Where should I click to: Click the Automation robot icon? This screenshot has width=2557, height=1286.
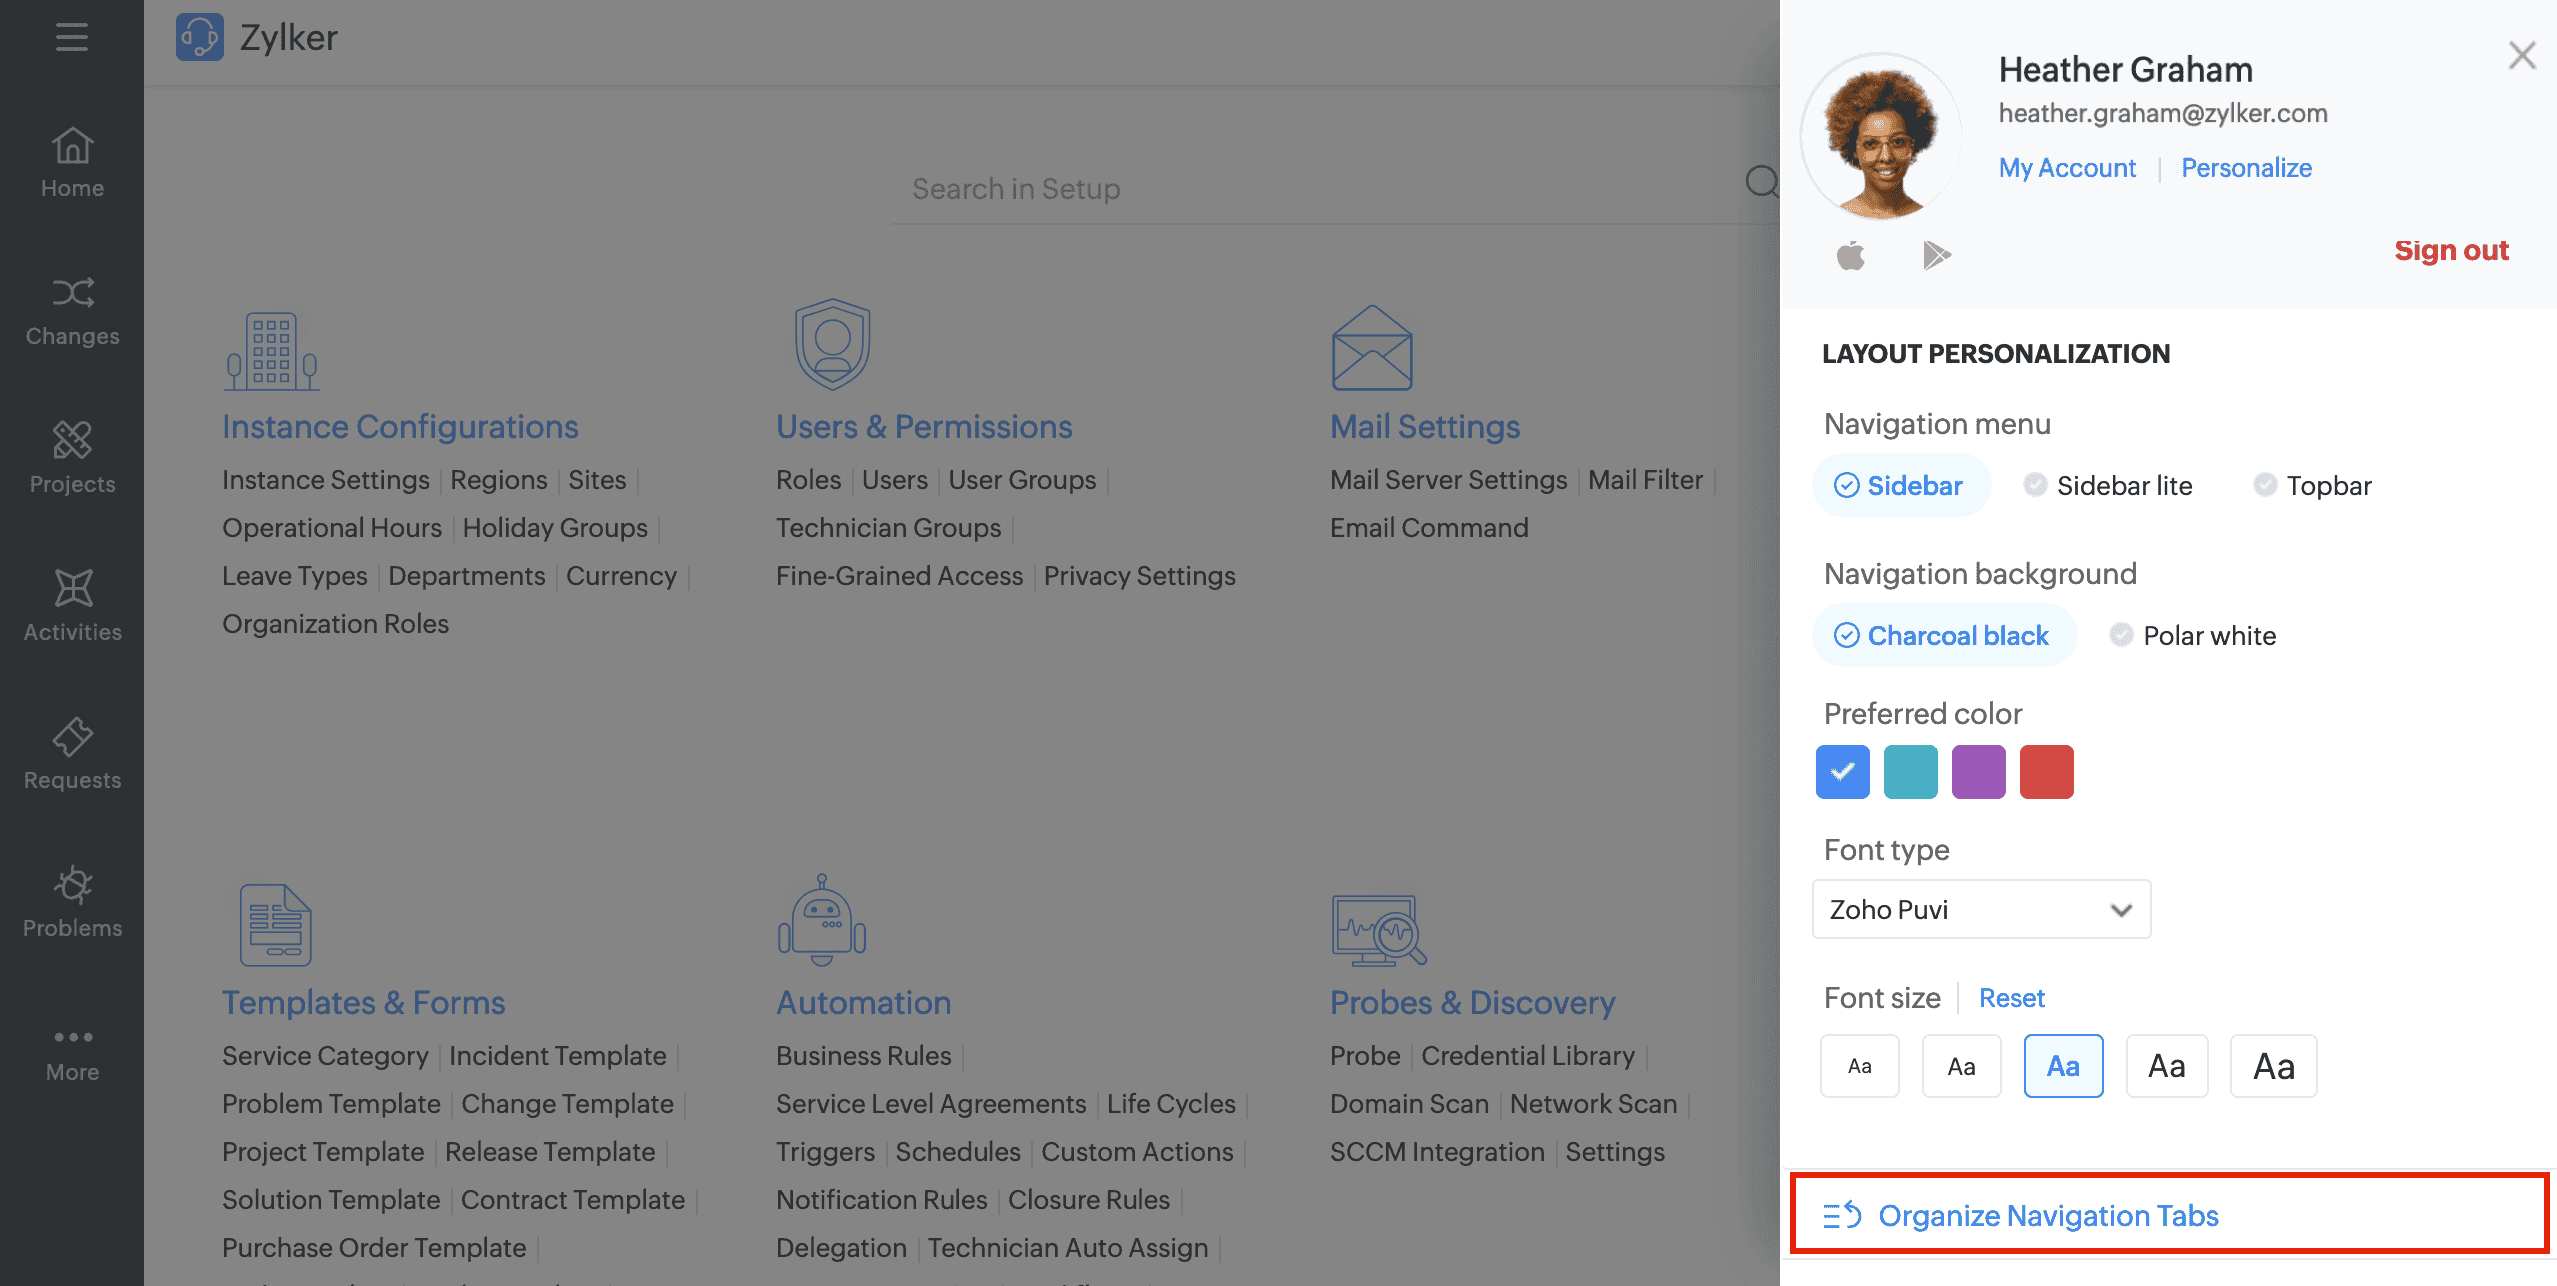tap(822, 920)
